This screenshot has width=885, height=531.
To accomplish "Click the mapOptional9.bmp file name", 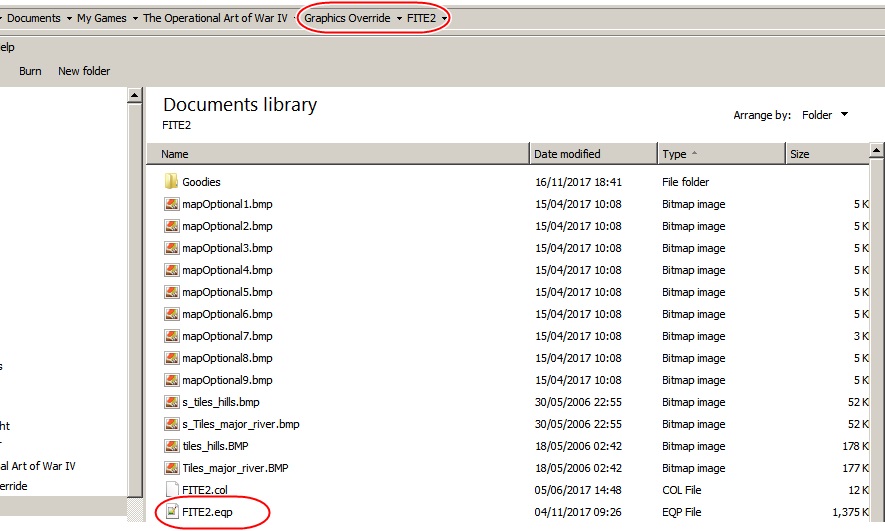I will pos(227,380).
